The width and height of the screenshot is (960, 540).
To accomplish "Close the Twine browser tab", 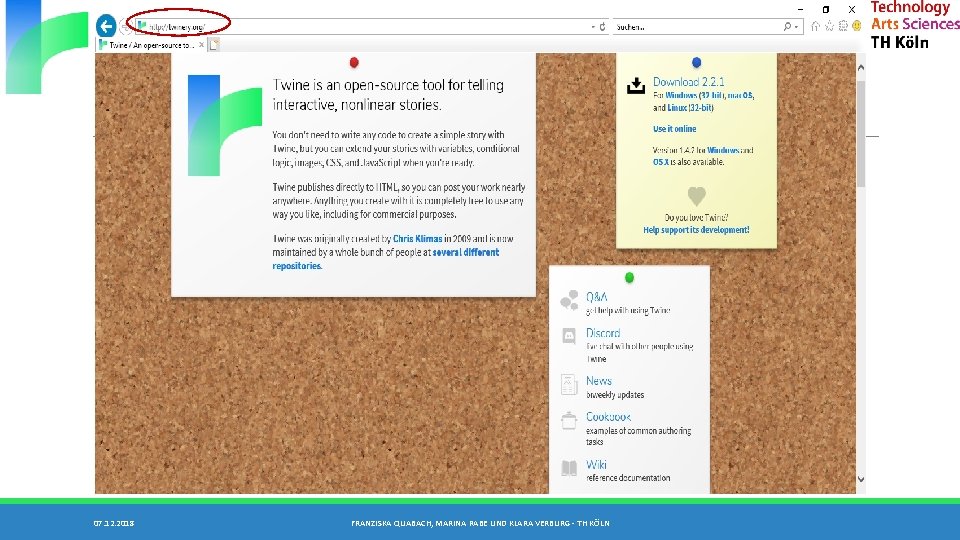I will tap(201, 45).
